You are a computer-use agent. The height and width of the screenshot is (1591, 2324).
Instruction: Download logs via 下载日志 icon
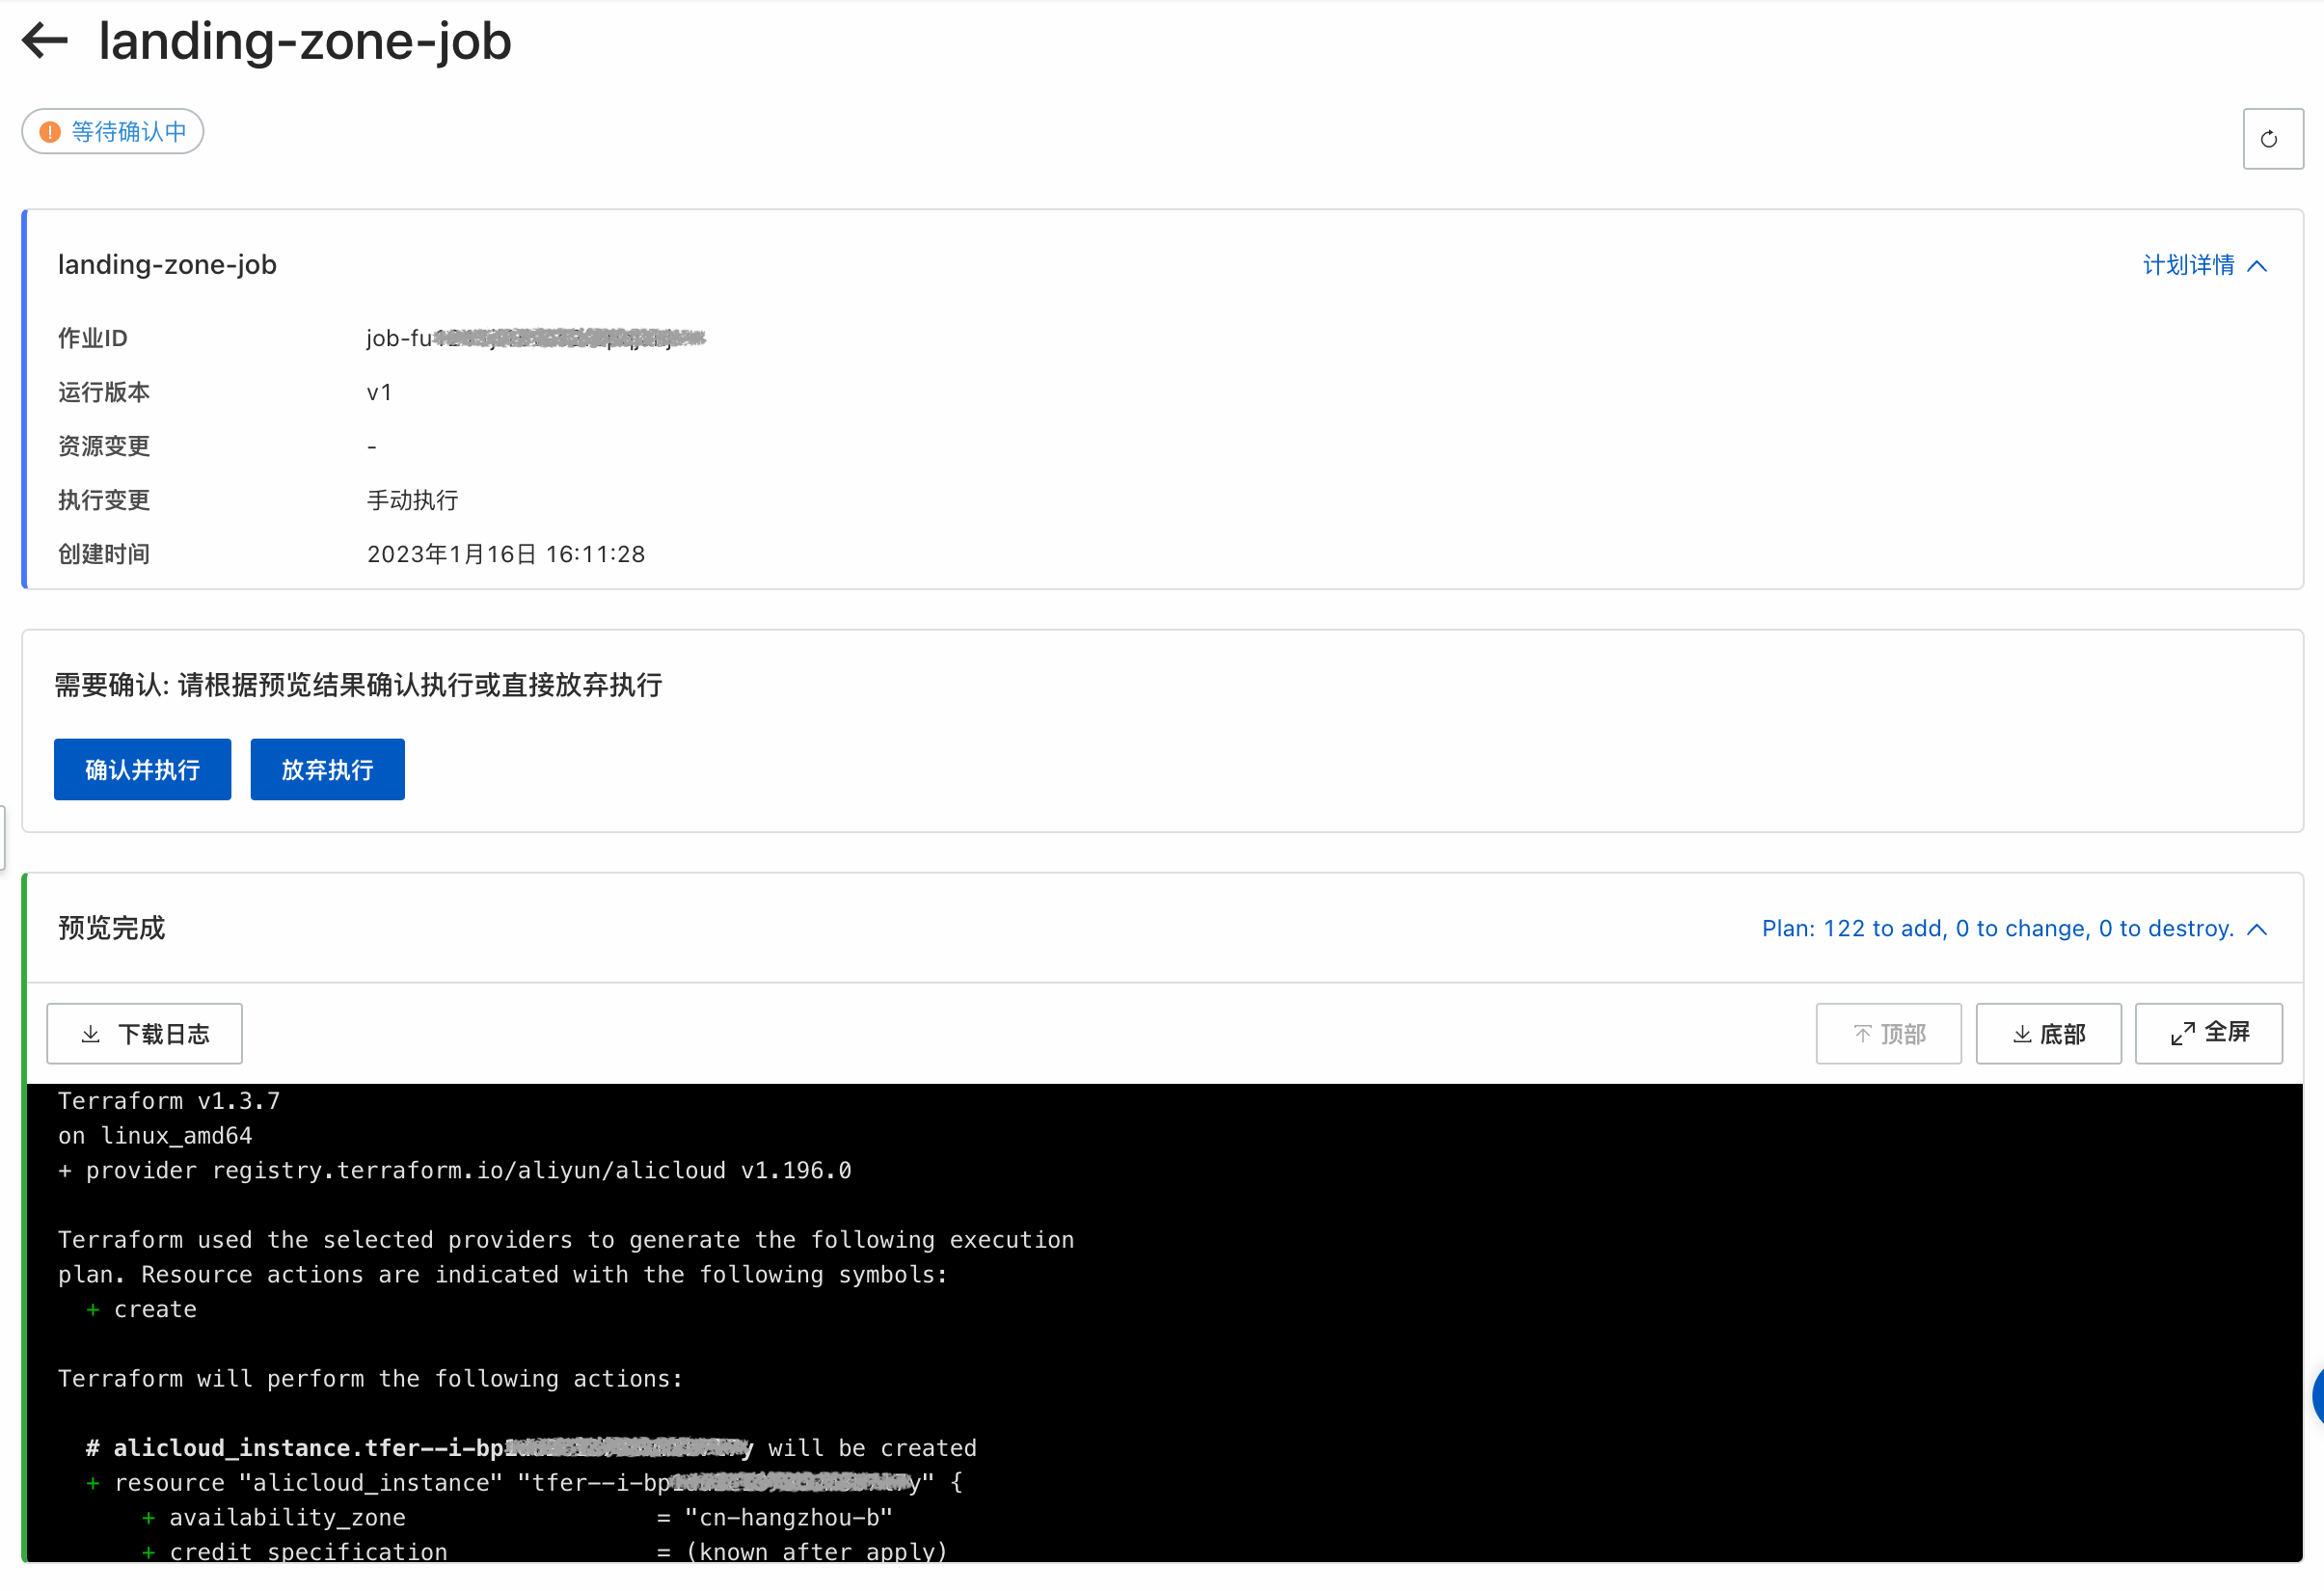pyautogui.click(x=92, y=1034)
